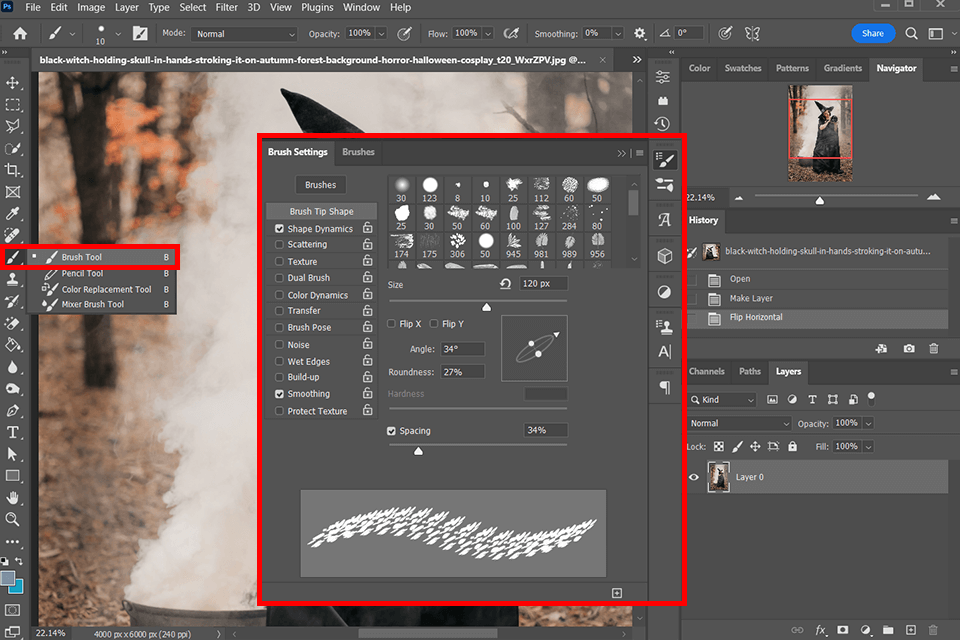Select the Eyedropper tool
Image resolution: width=960 pixels, height=640 pixels.
[x=12, y=214]
